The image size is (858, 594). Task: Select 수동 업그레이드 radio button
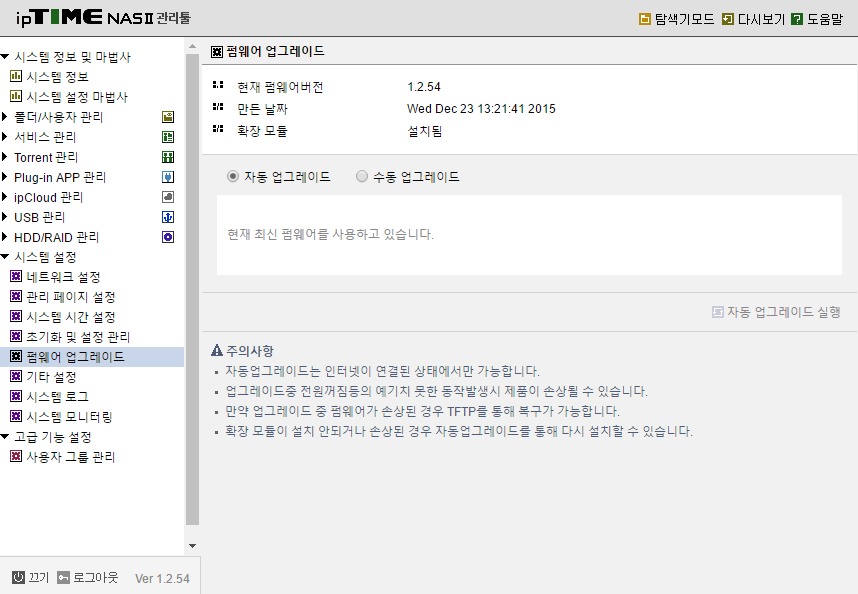[362, 176]
